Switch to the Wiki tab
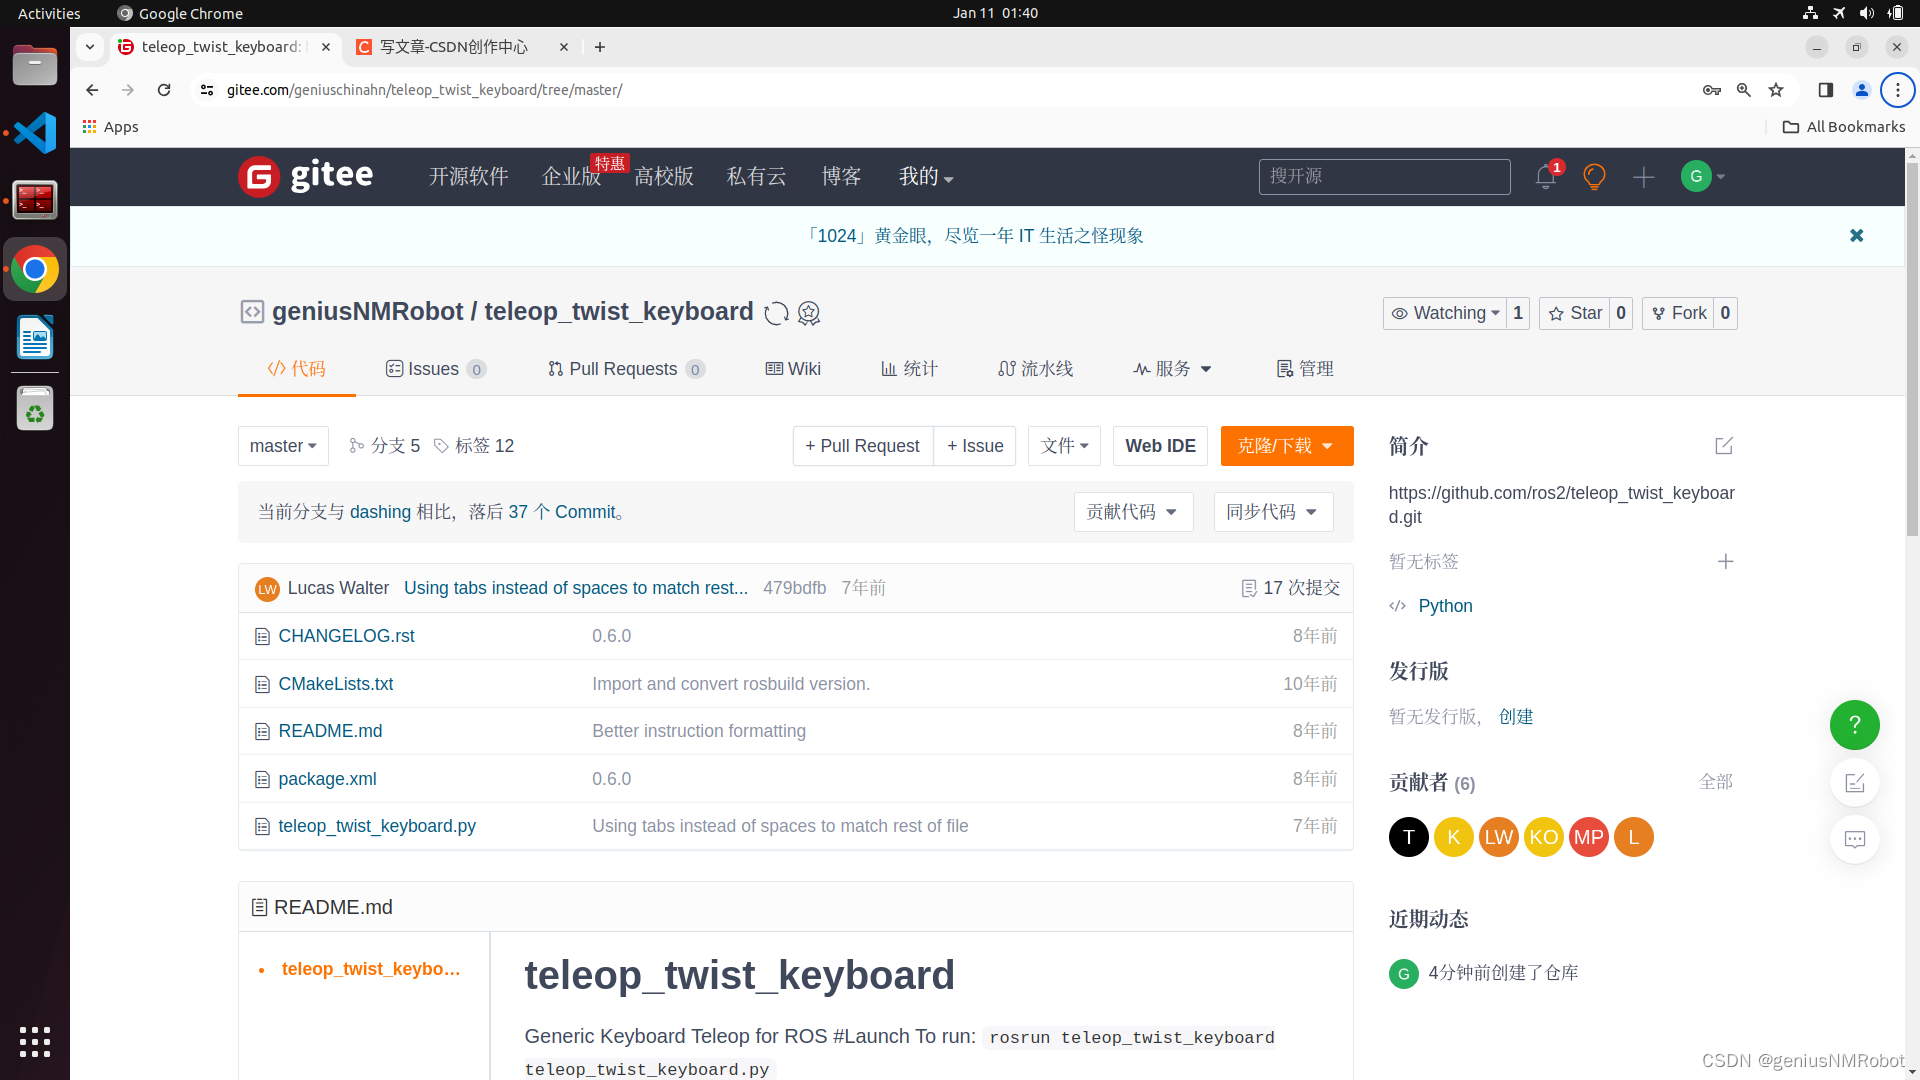The width and height of the screenshot is (1920, 1080). (x=793, y=368)
